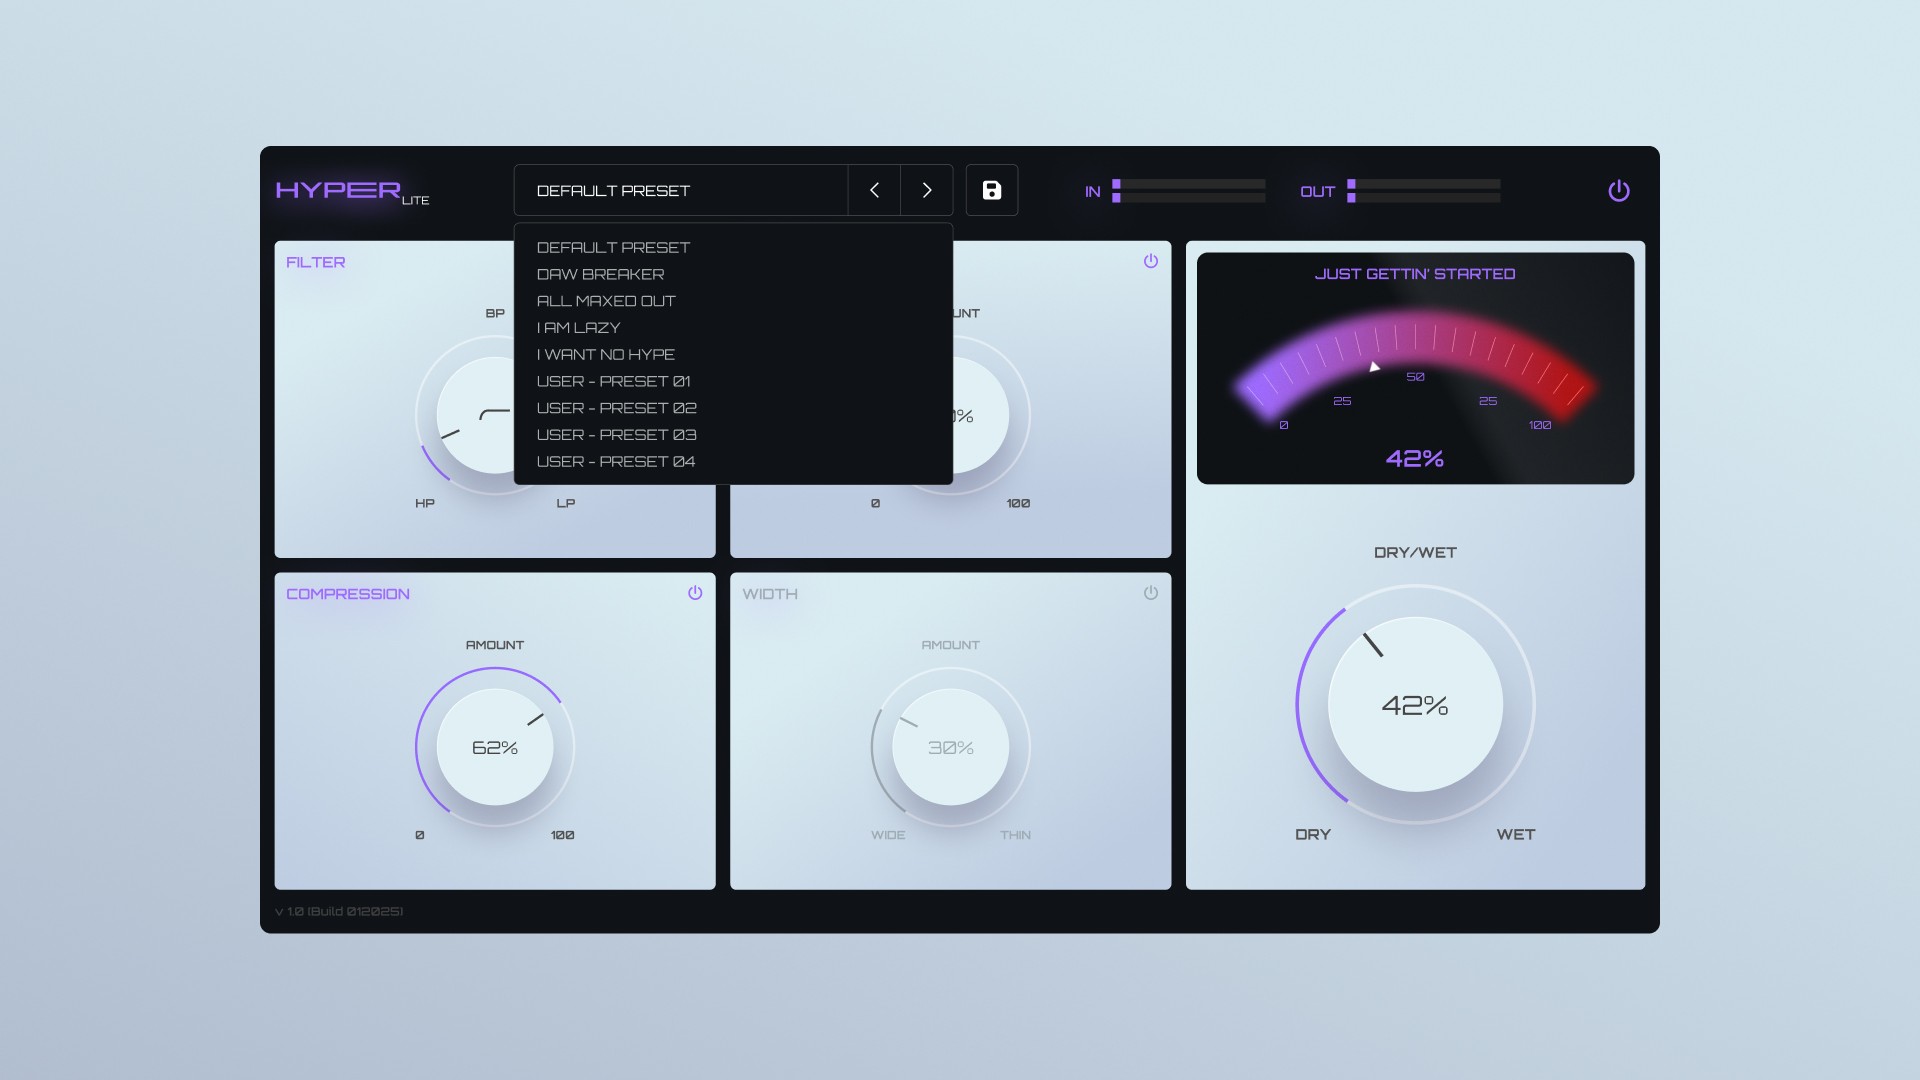Image resolution: width=1920 pixels, height=1080 pixels.
Task: Click the HP label on Filter knob
Action: [x=425, y=503]
